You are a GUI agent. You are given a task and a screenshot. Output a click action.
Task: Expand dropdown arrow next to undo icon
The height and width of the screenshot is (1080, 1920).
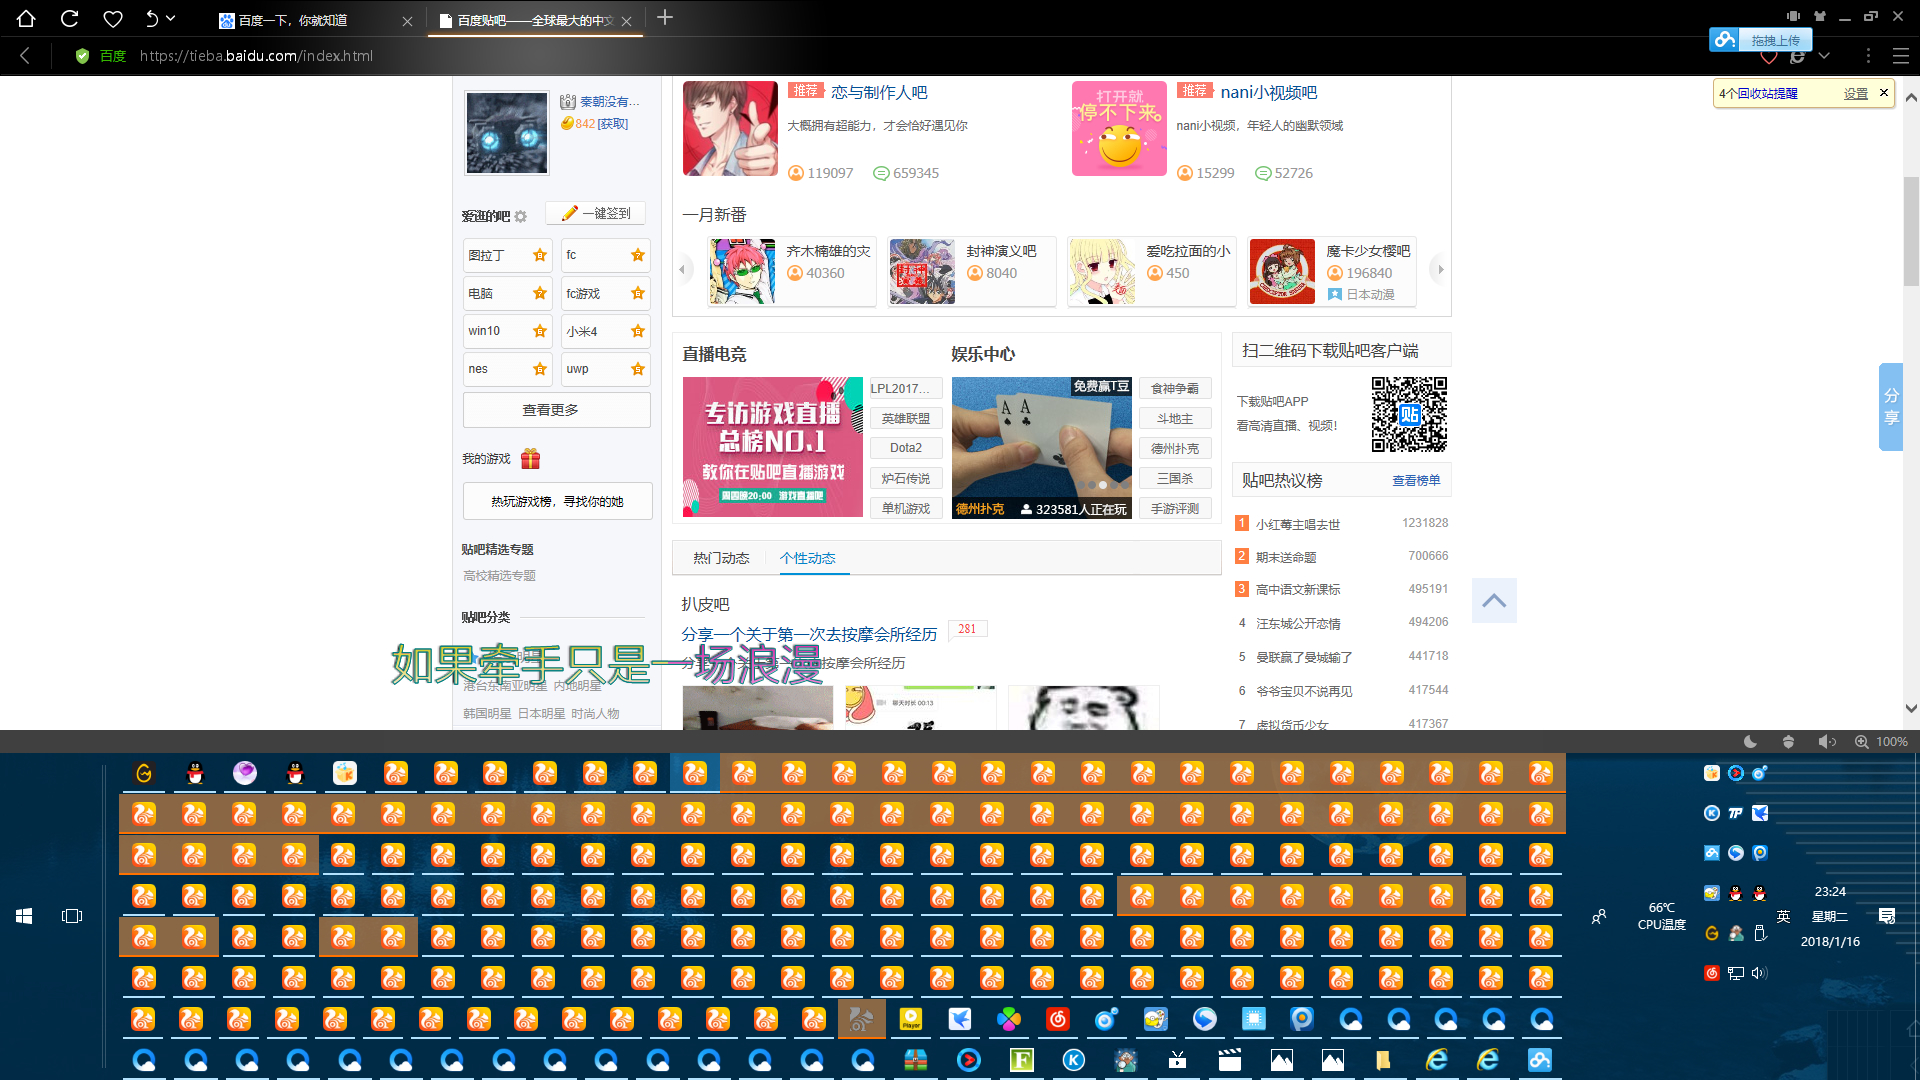pos(171,18)
